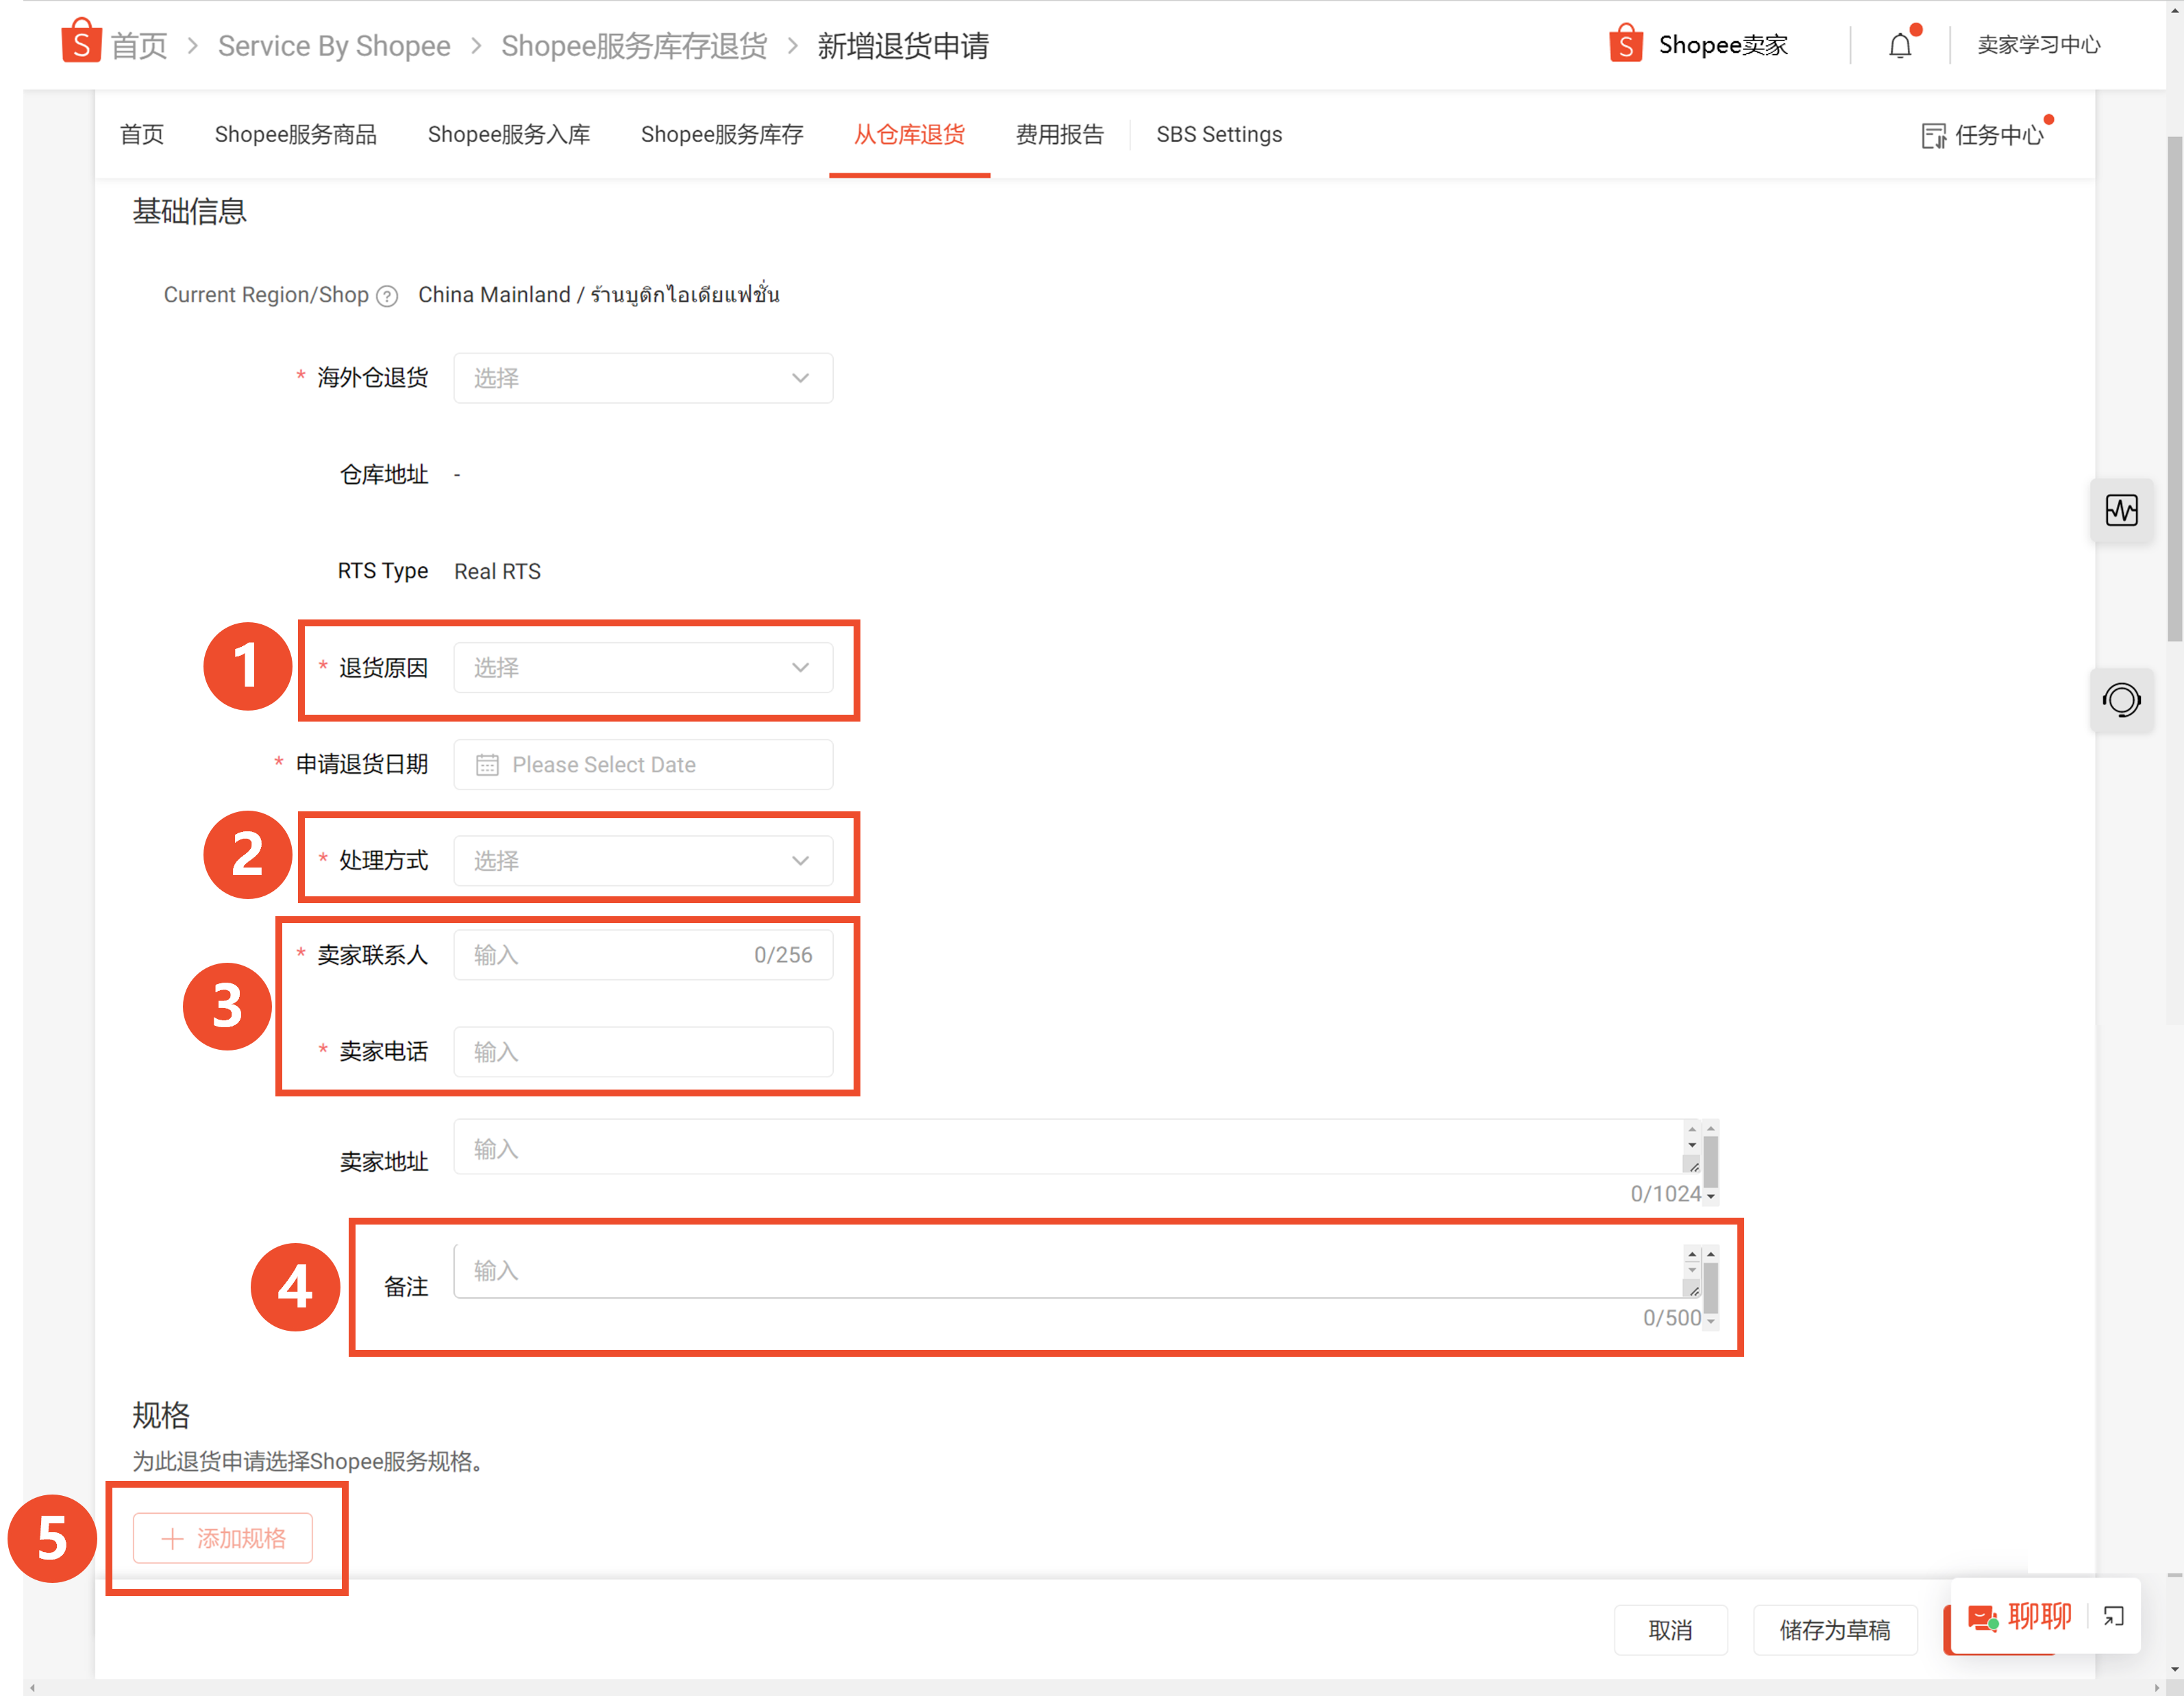2184x1696 pixels.
Task: Click the plus icon on 添加规格
Action: [172, 1538]
